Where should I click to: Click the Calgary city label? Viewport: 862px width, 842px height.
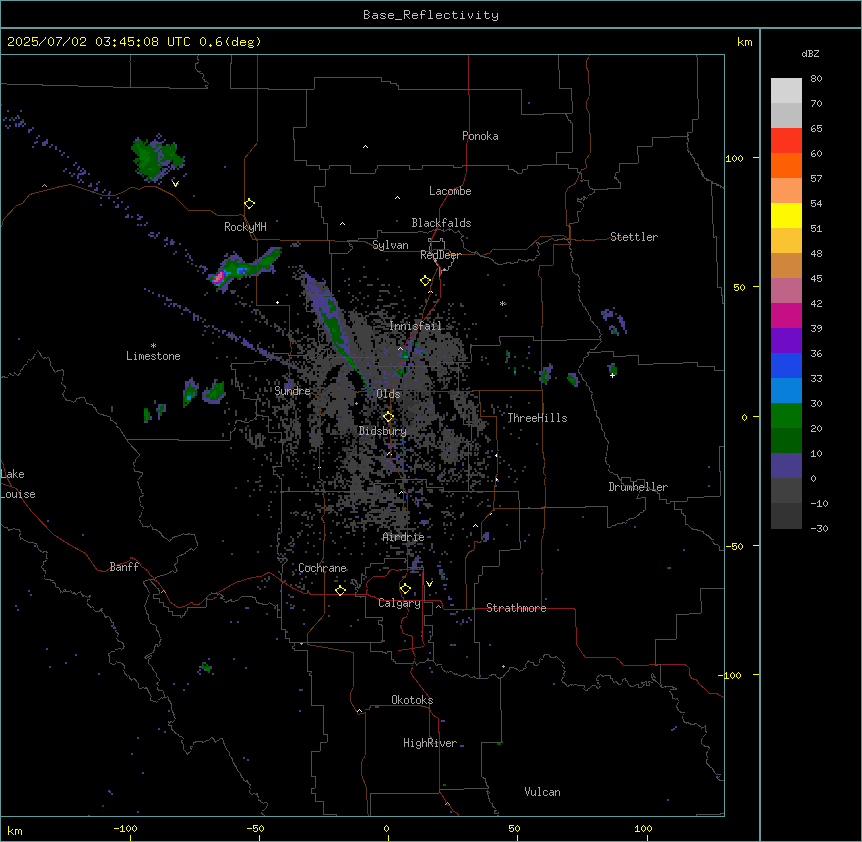399,603
